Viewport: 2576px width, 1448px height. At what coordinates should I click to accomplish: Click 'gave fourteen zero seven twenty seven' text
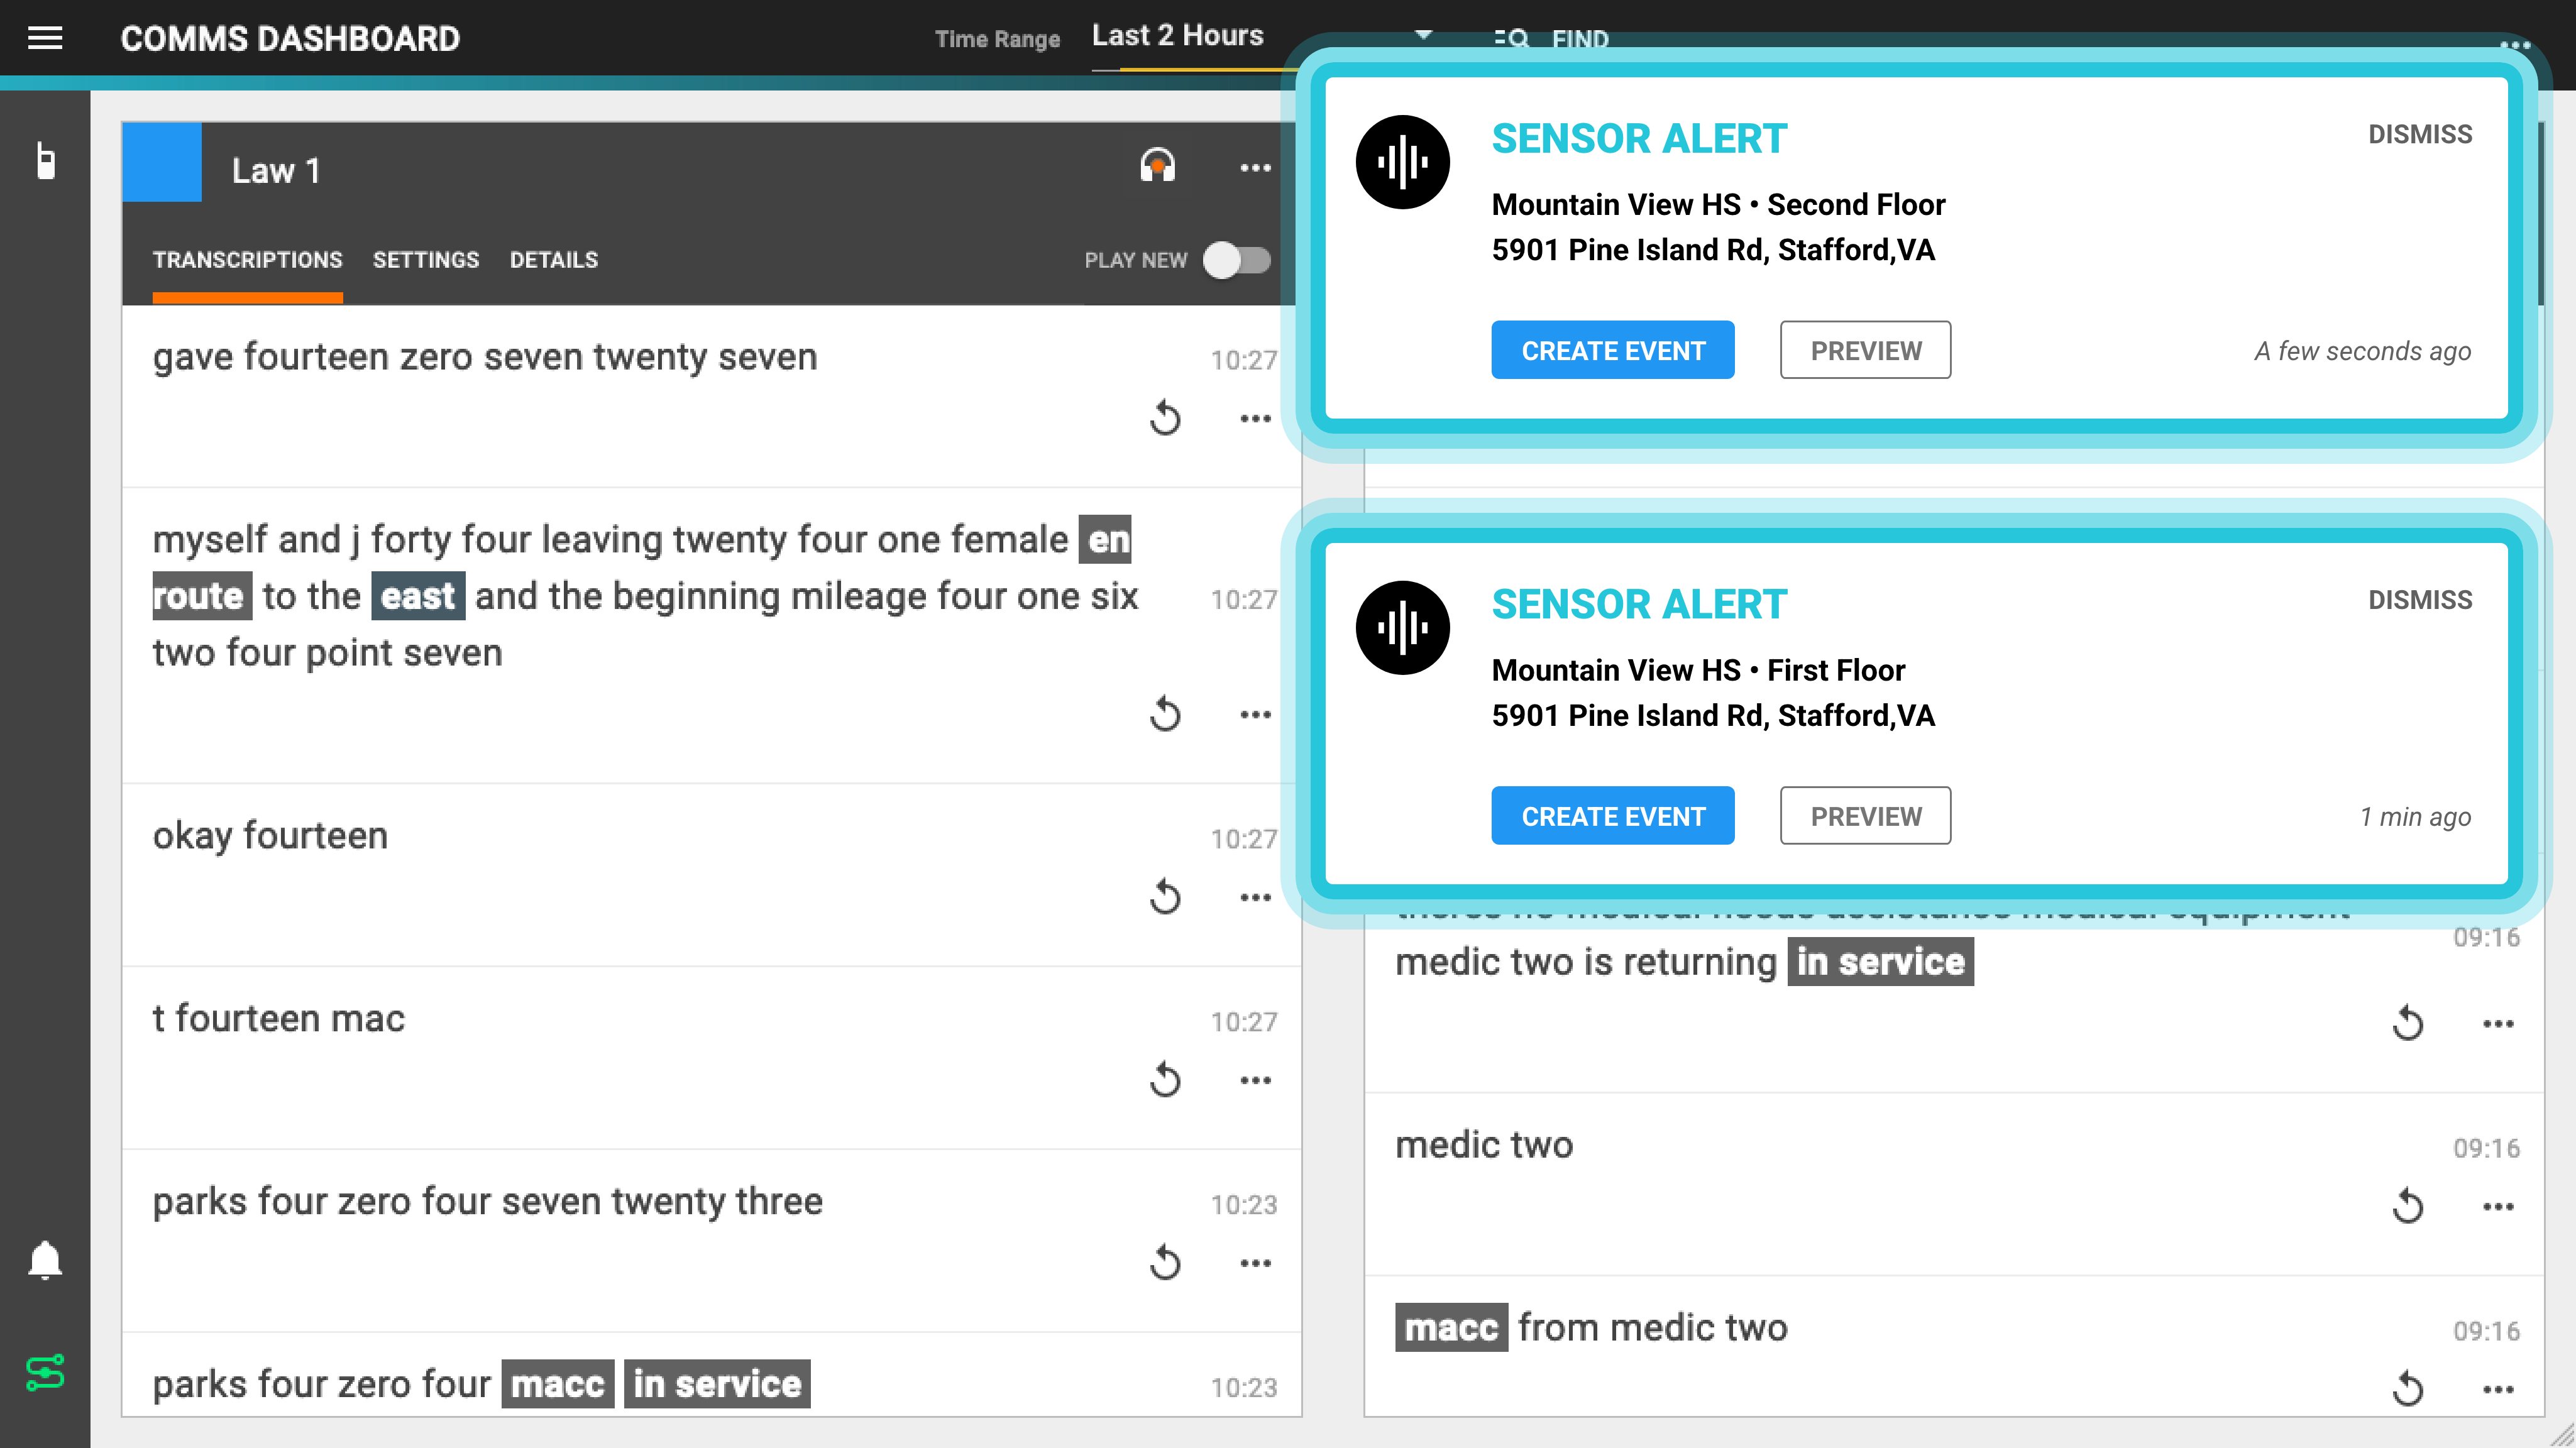pos(485,357)
